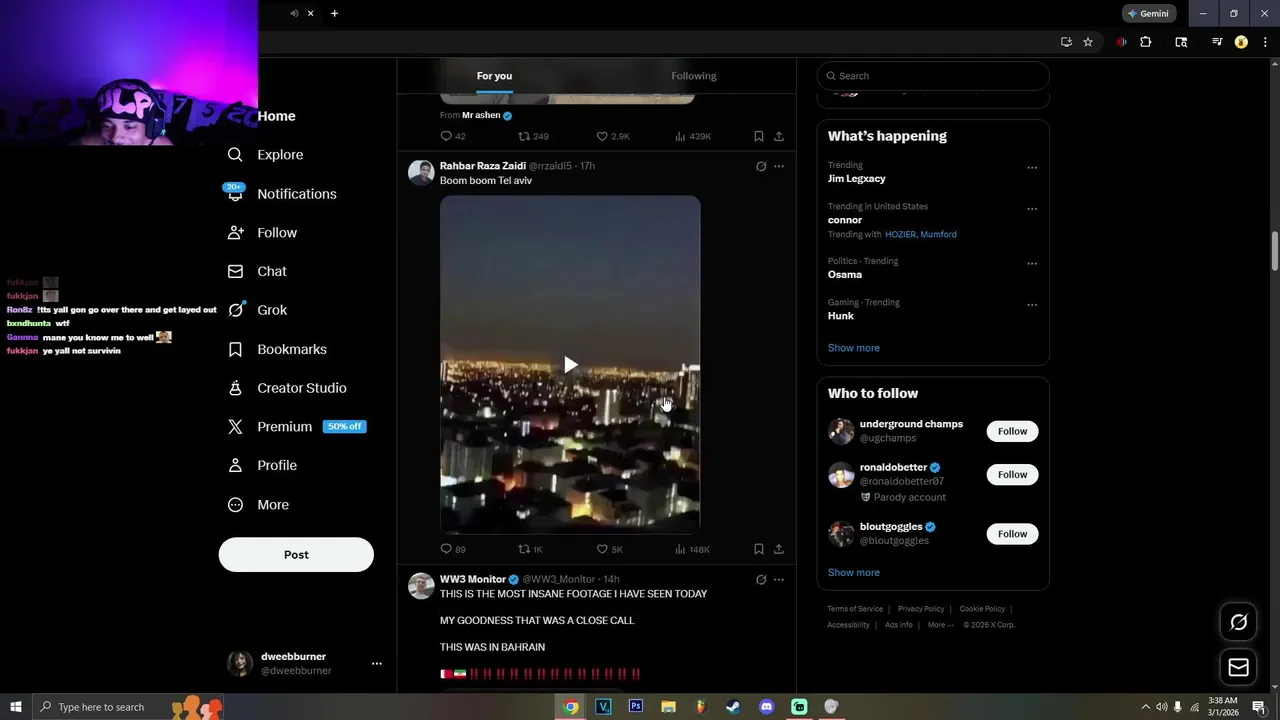Open options for connor trend
This screenshot has width=1280, height=720.
[x=1032, y=209]
